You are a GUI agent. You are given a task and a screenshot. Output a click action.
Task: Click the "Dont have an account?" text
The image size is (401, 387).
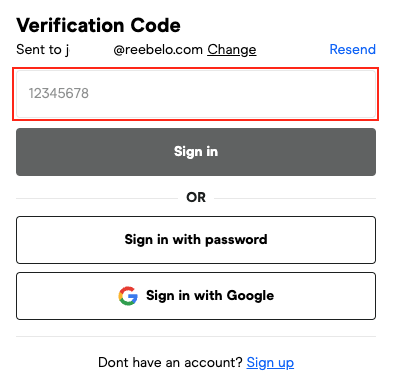pos(170,362)
